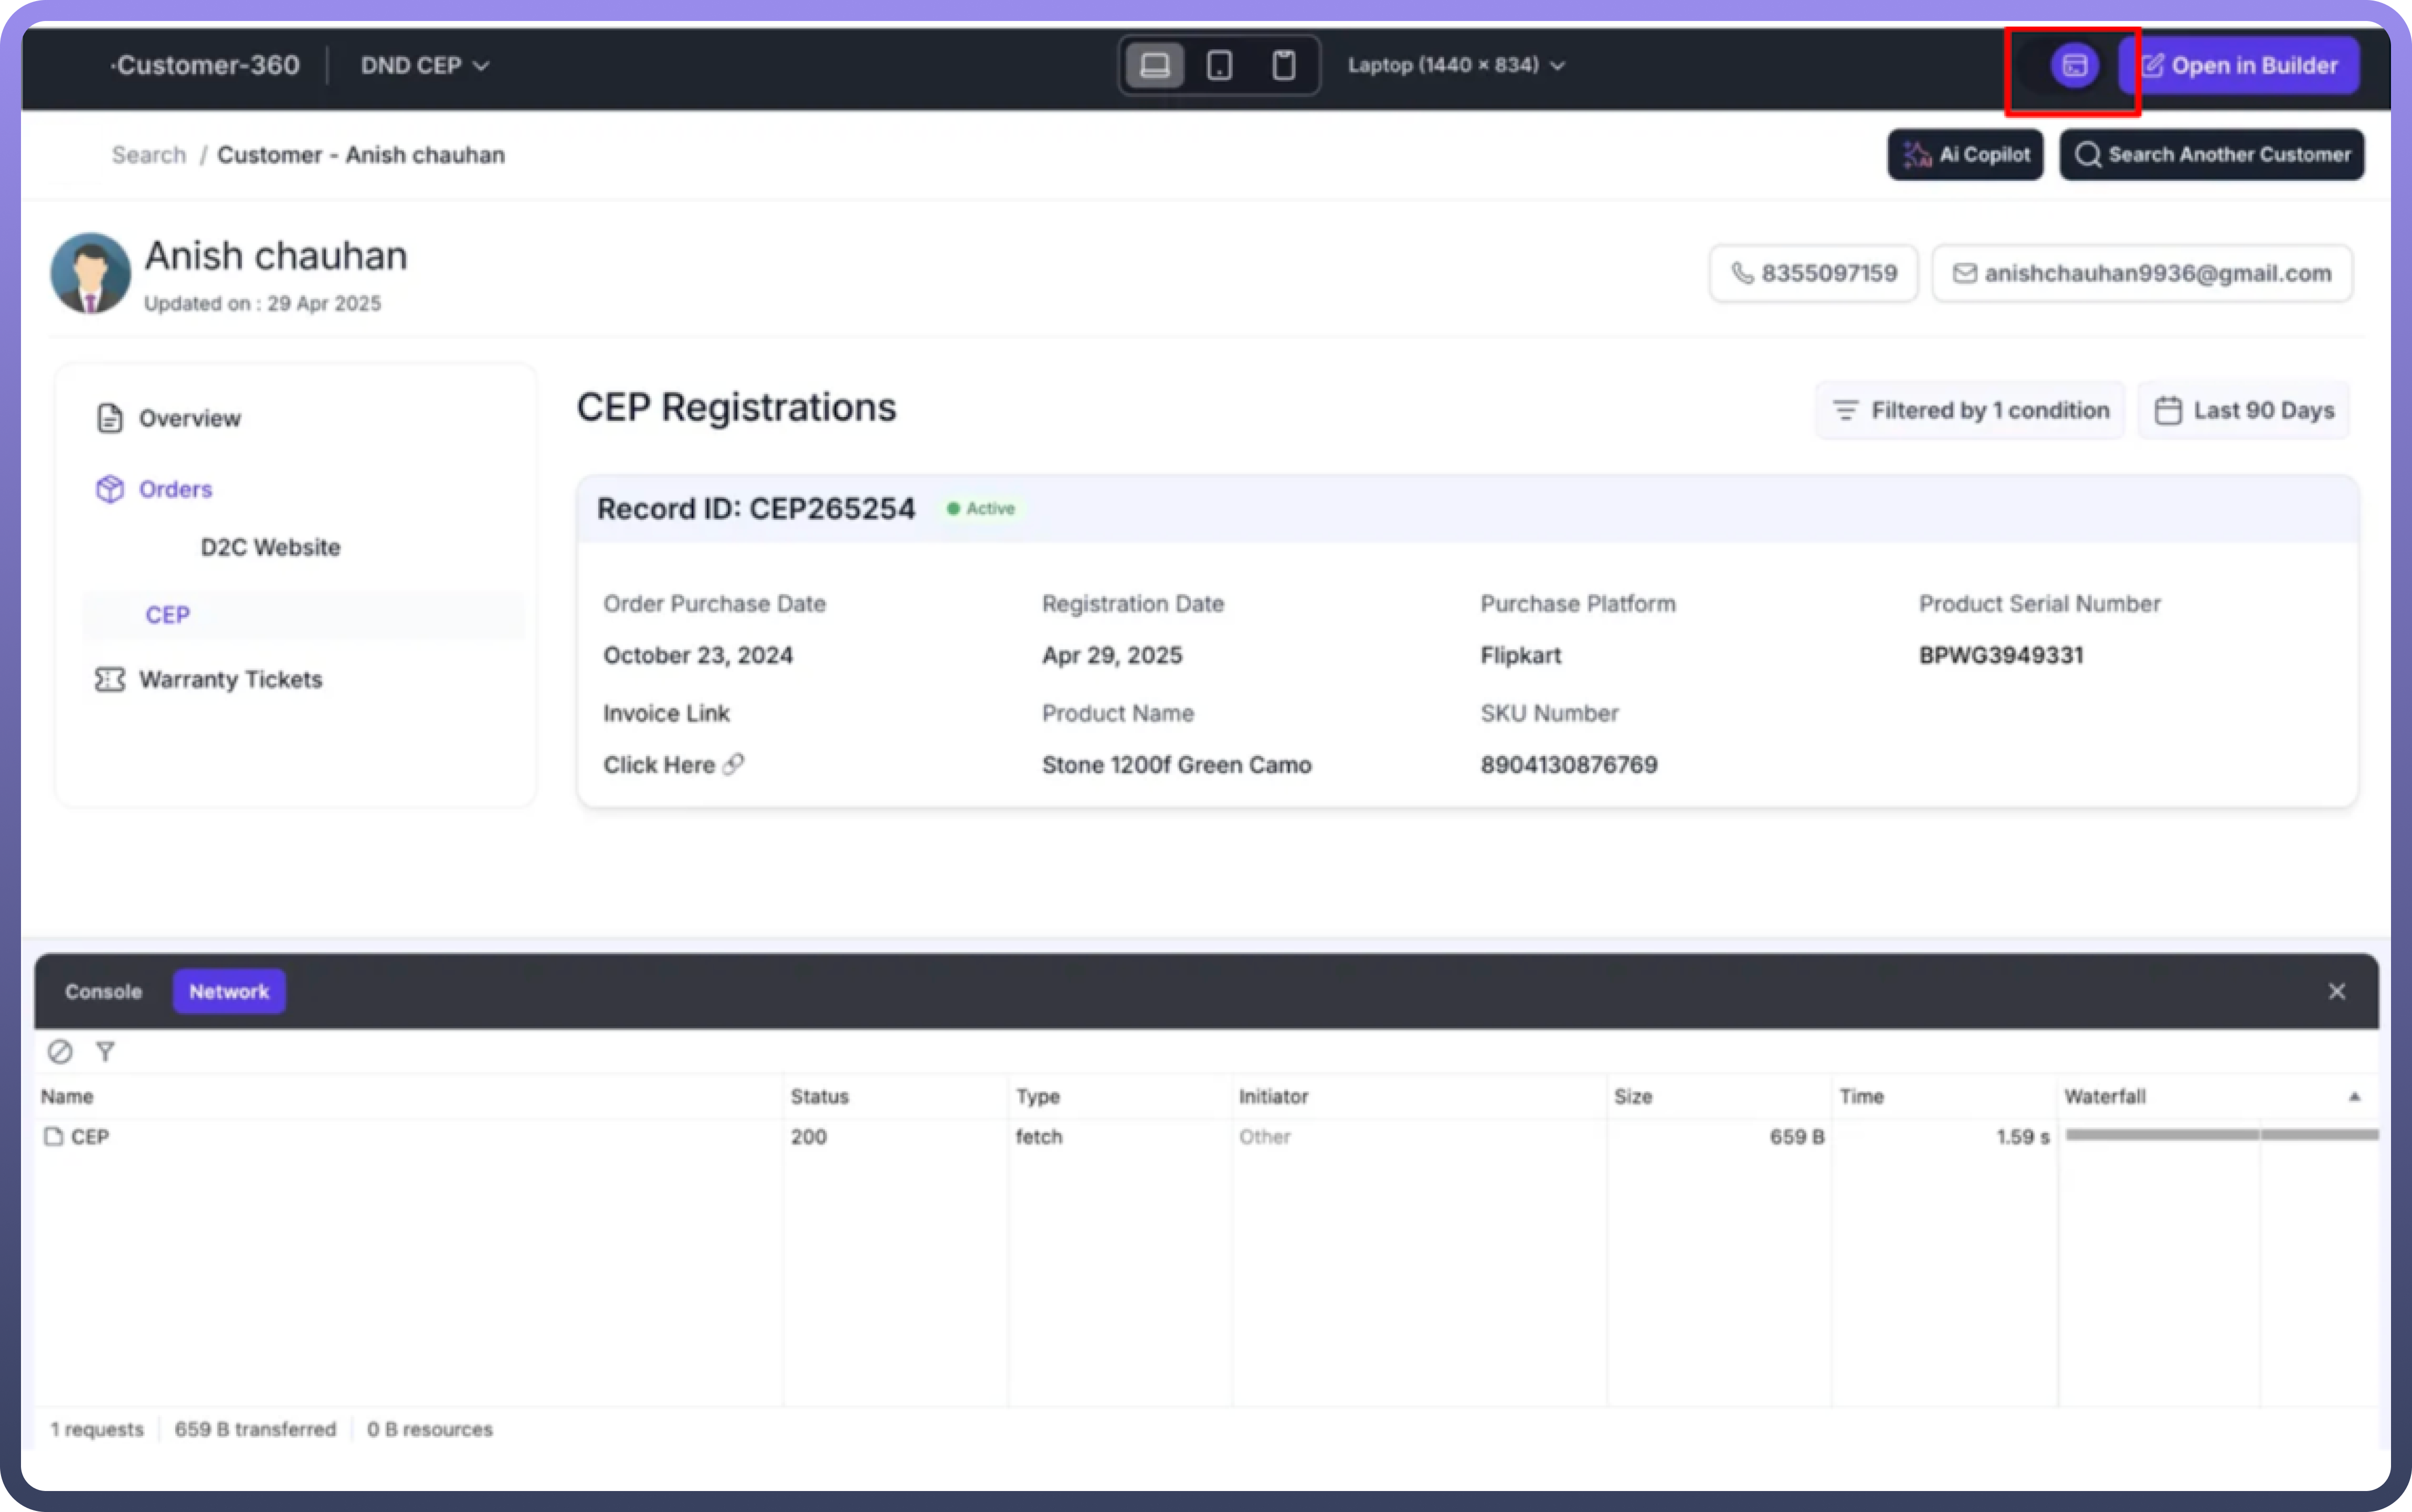The height and width of the screenshot is (1512, 2412).
Task: Select the tablet device preview icon
Action: click(x=1219, y=66)
